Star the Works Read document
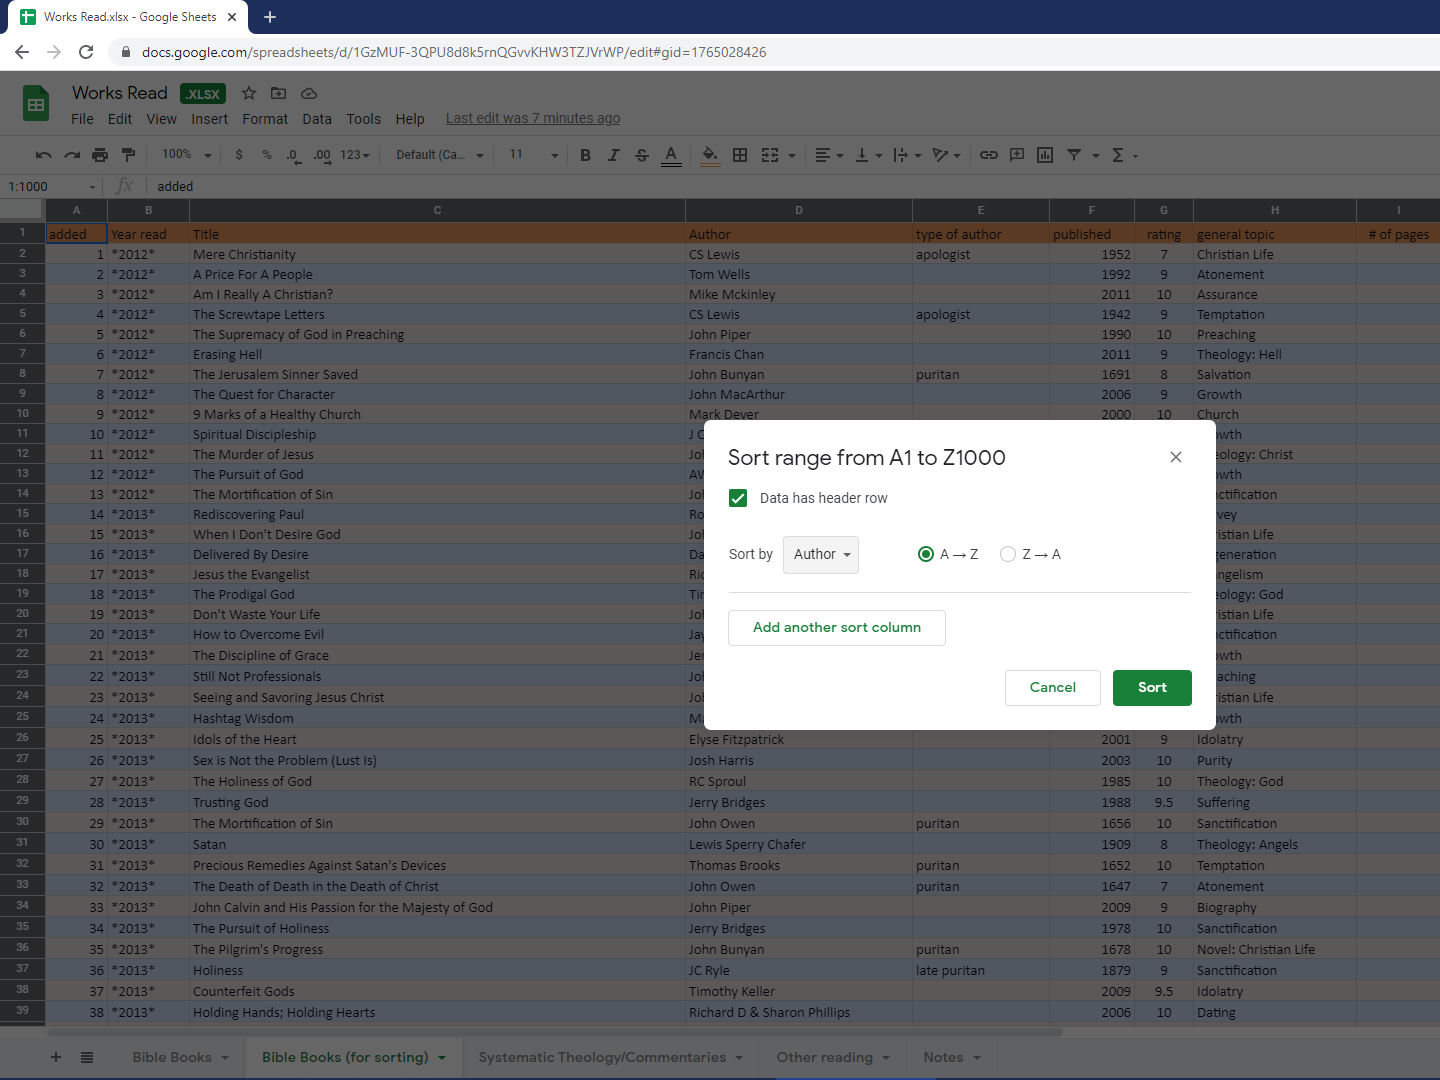The width and height of the screenshot is (1440, 1080). tap(249, 93)
